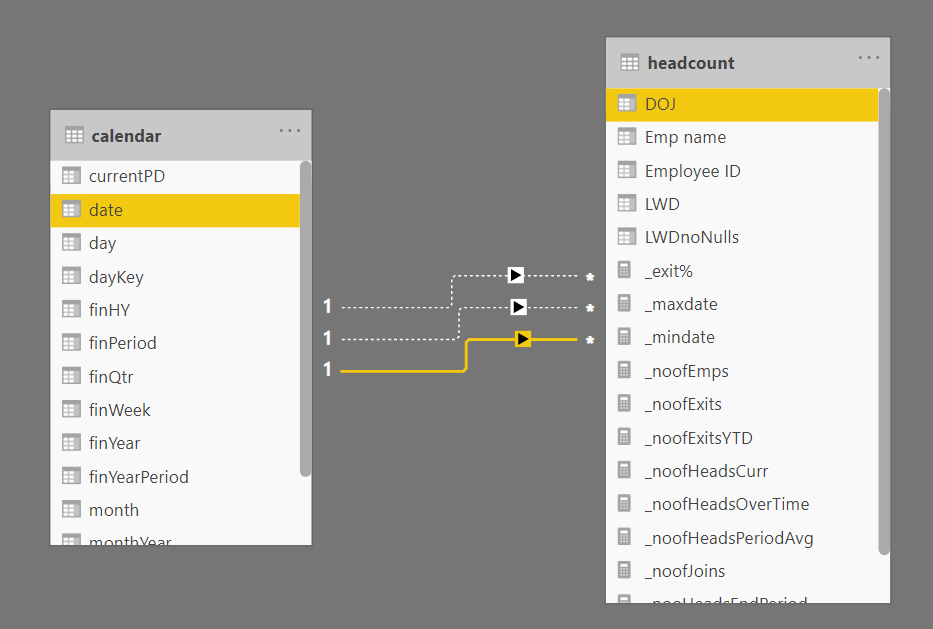933x629 pixels.
Task: Click the vertical scrollbar of calendar table
Action: point(305,319)
